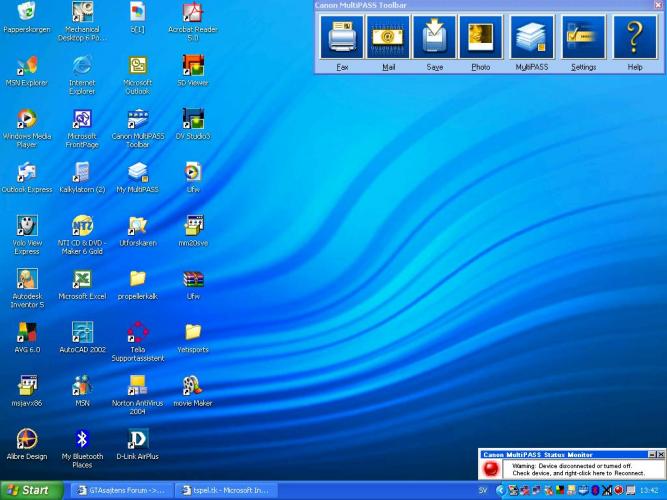Screen dimensions: 667x500
Task: Click the SV language indicator in taskbar
Action: pyautogui.click(x=484, y=490)
